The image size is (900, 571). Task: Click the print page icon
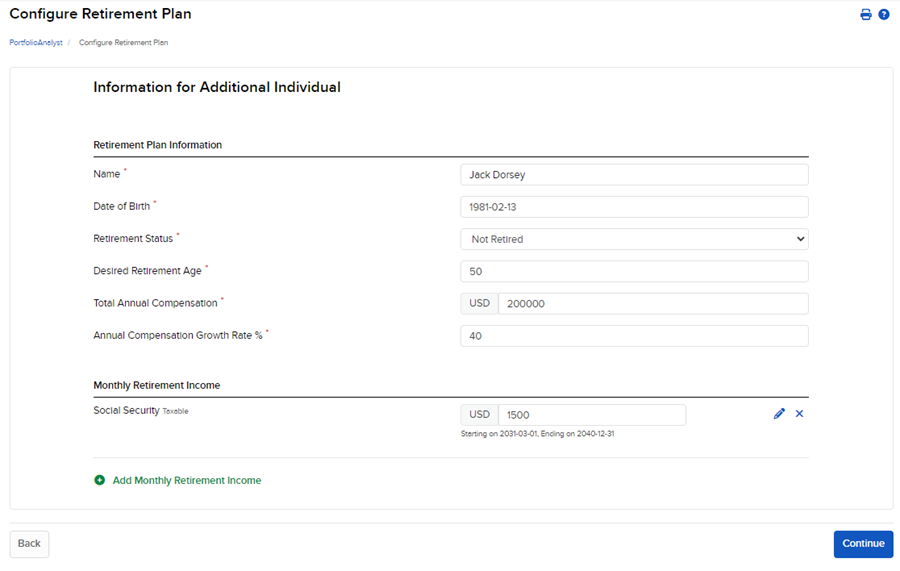(x=866, y=15)
